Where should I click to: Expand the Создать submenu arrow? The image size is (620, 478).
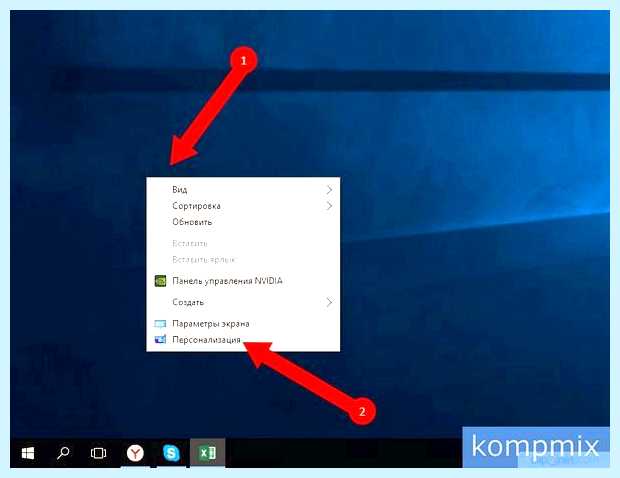[329, 302]
